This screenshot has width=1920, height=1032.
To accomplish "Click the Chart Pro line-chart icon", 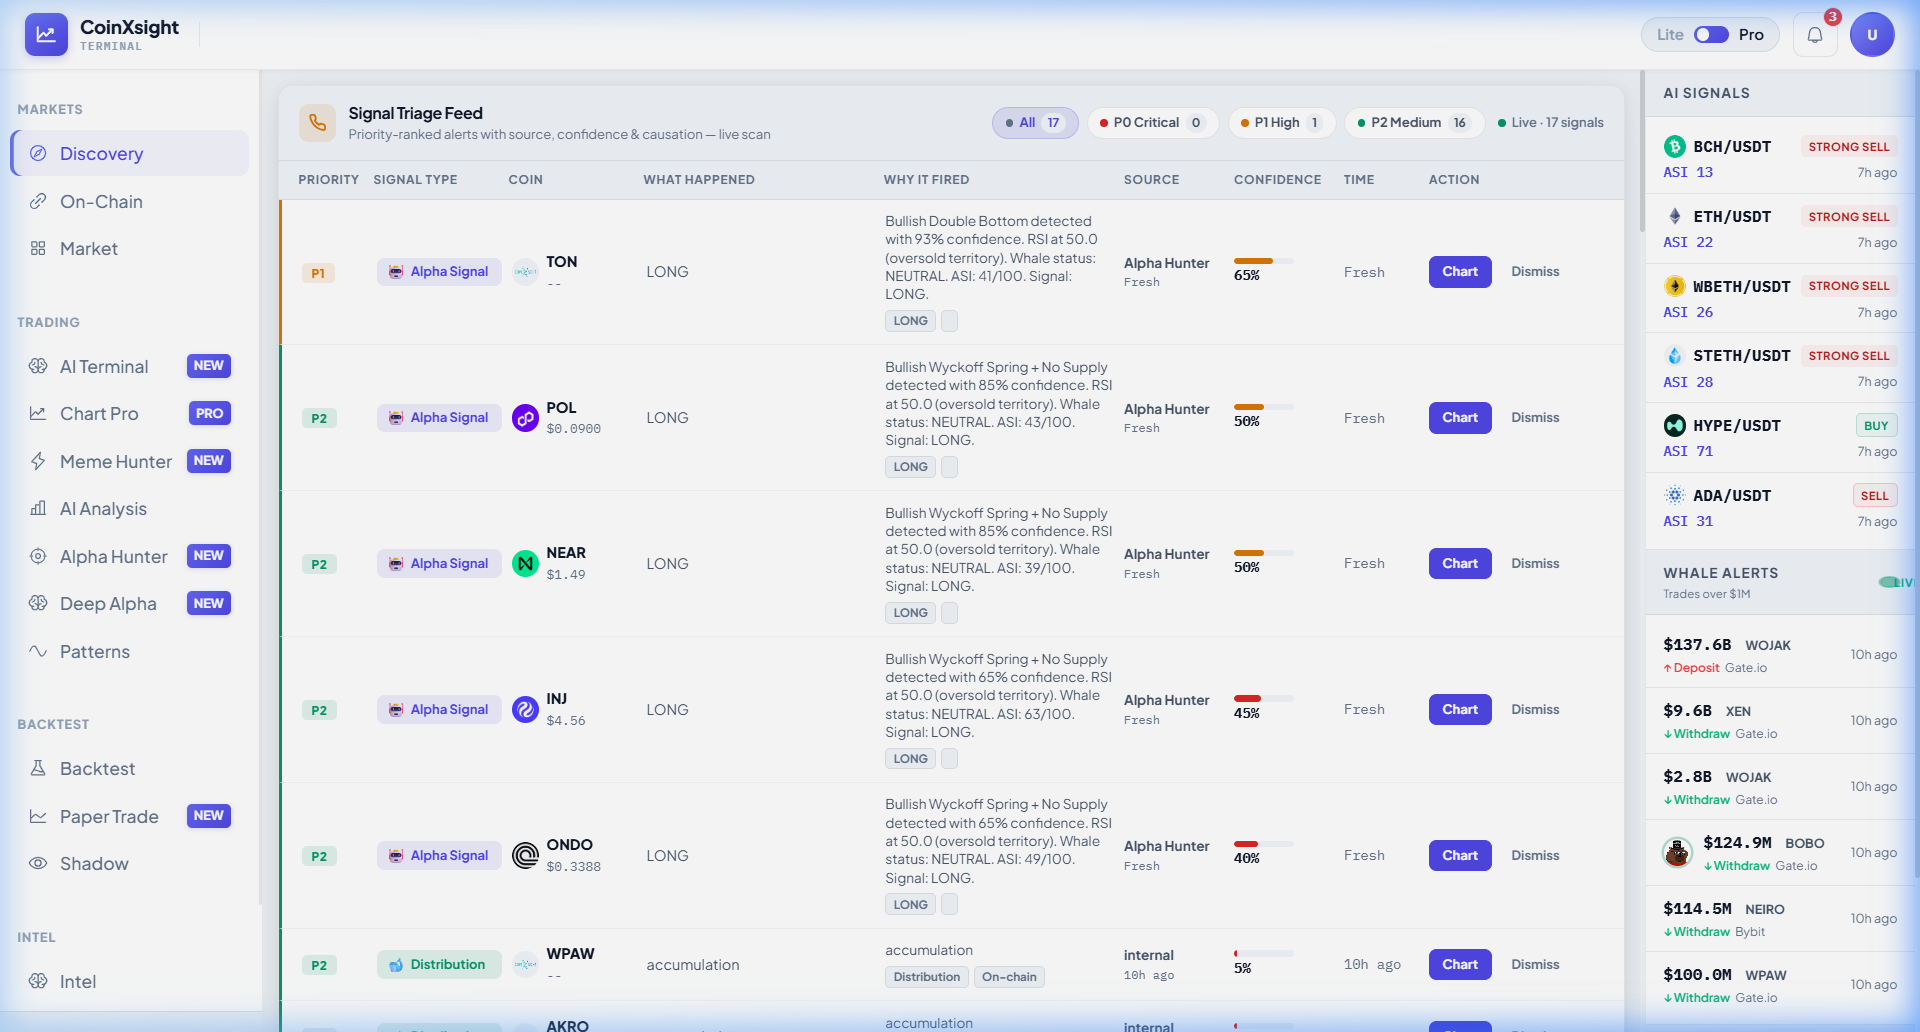I will 38,413.
